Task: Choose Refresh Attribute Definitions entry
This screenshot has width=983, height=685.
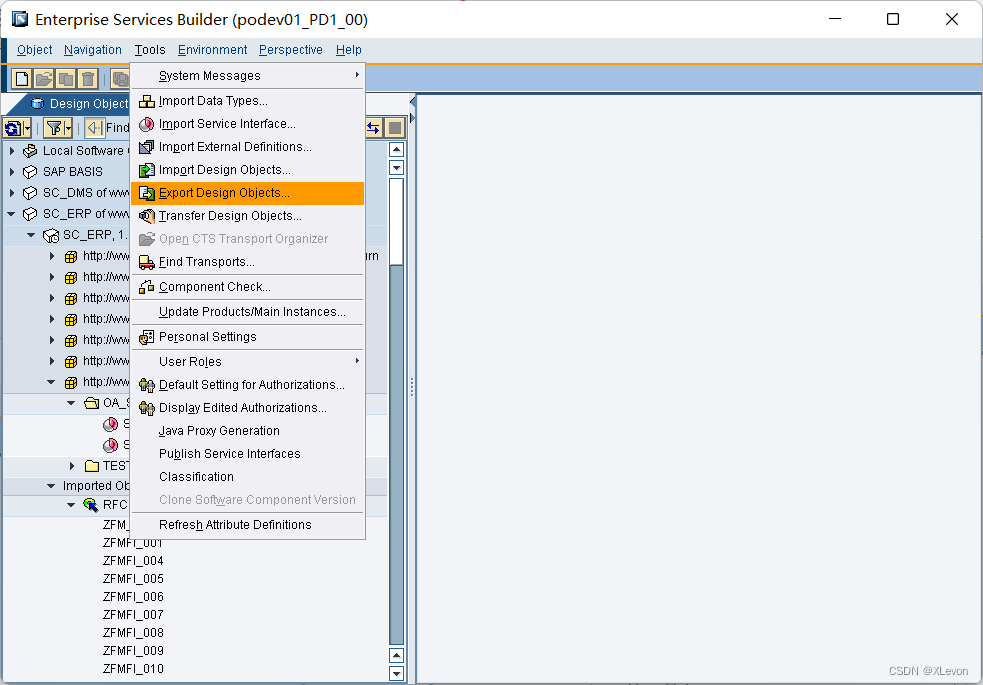Action: pyautogui.click(x=248, y=525)
